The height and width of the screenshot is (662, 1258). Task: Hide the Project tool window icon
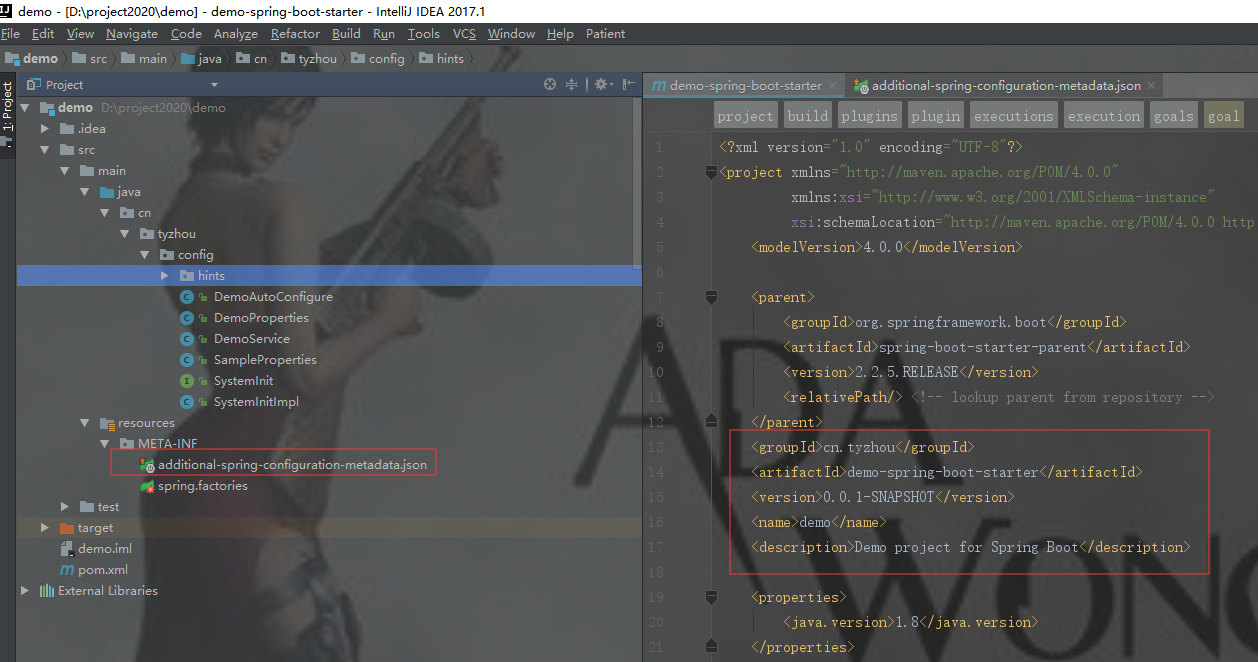628,85
